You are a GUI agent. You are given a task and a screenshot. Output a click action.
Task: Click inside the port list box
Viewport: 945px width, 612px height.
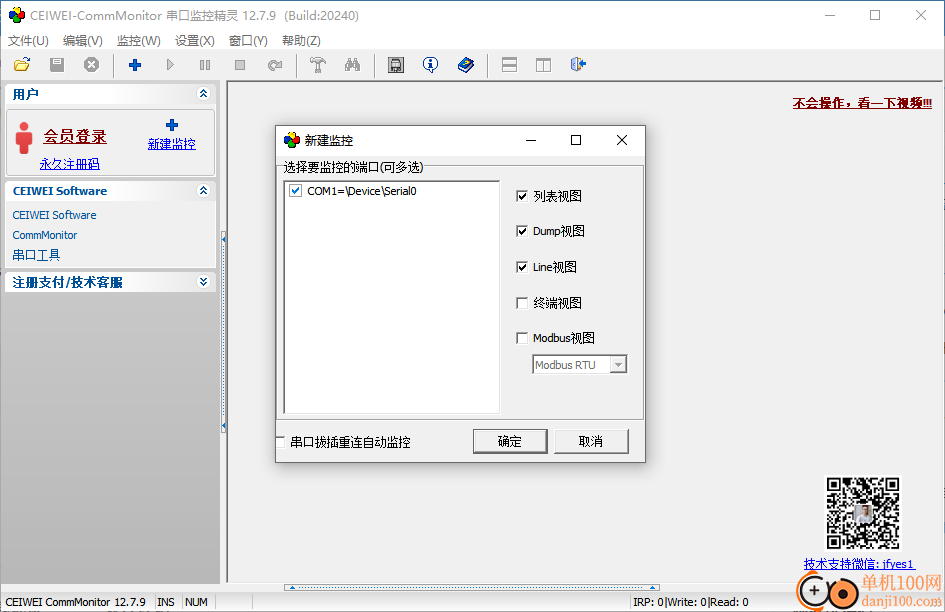click(392, 297)
